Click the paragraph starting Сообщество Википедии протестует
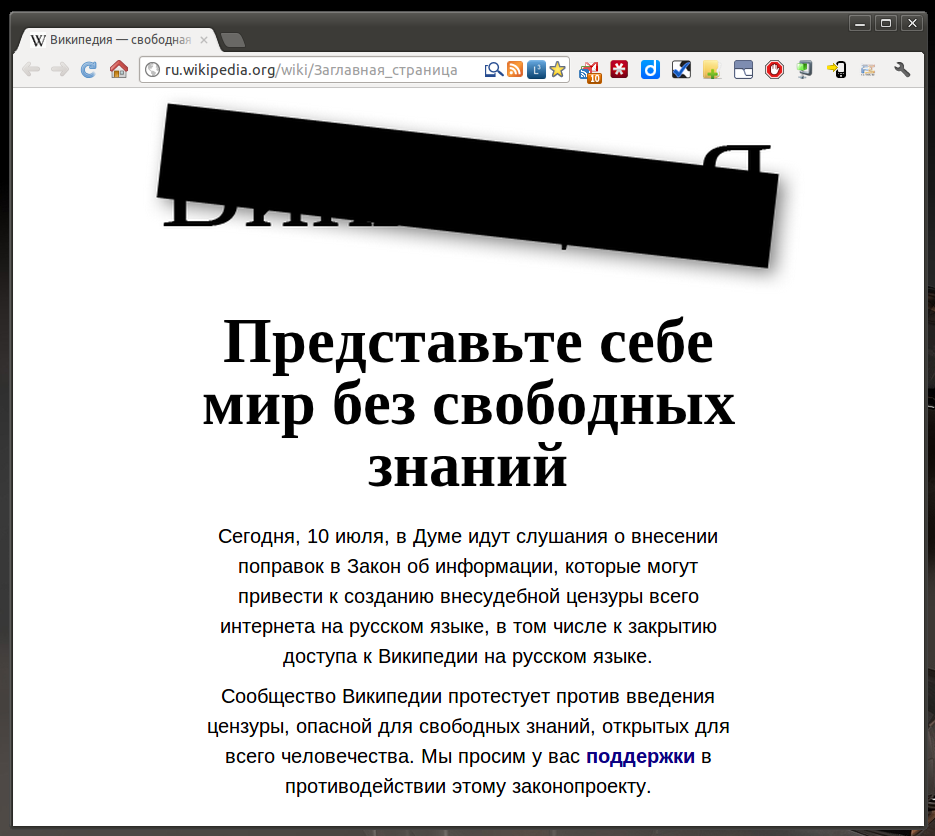The image size is (935, 836). [468, 741]
